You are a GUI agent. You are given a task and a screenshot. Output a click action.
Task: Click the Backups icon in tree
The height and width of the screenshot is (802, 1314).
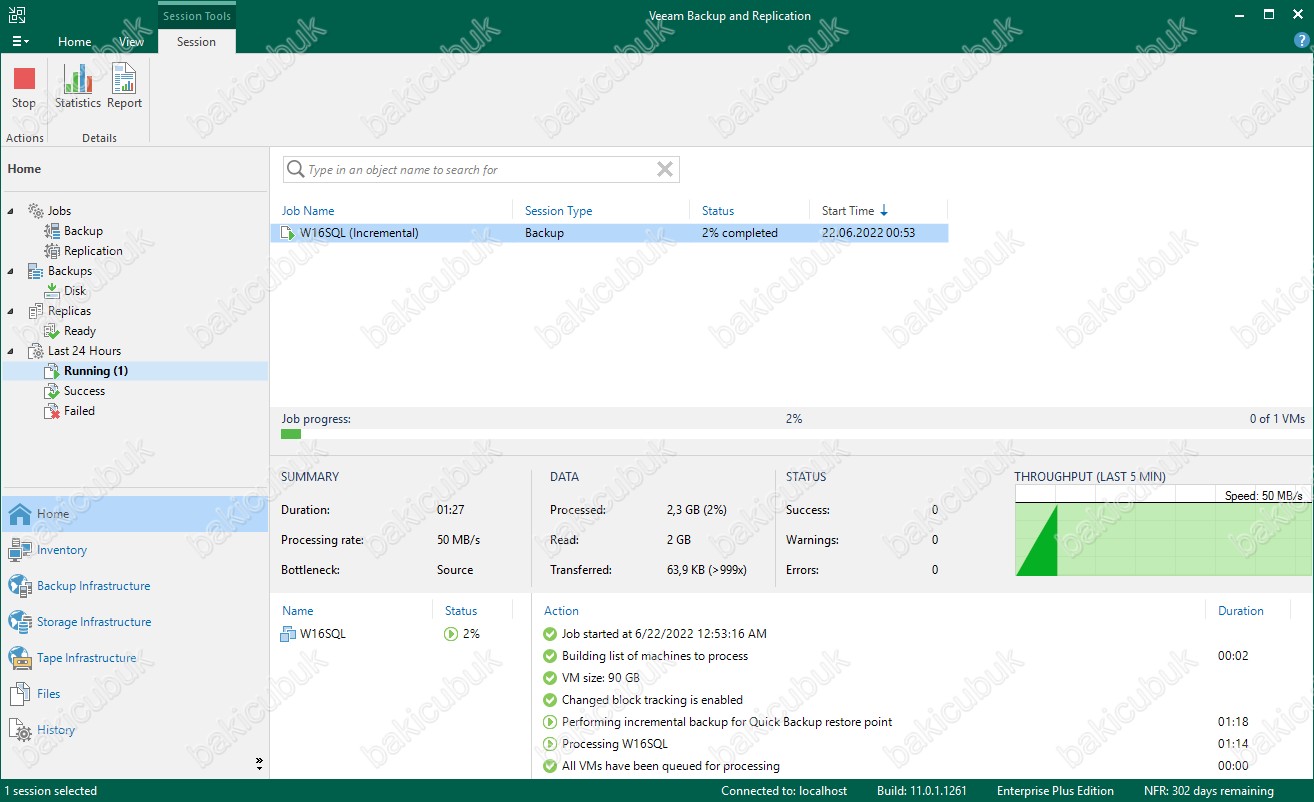35,271
